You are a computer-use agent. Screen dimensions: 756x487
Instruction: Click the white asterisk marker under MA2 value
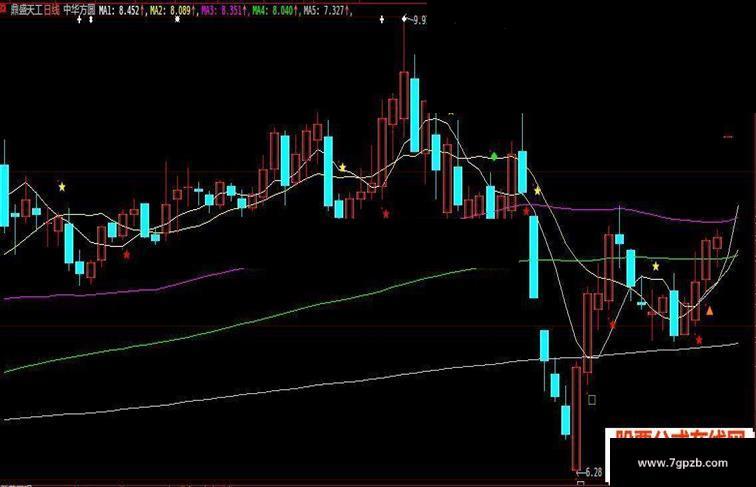pos(177,19)
